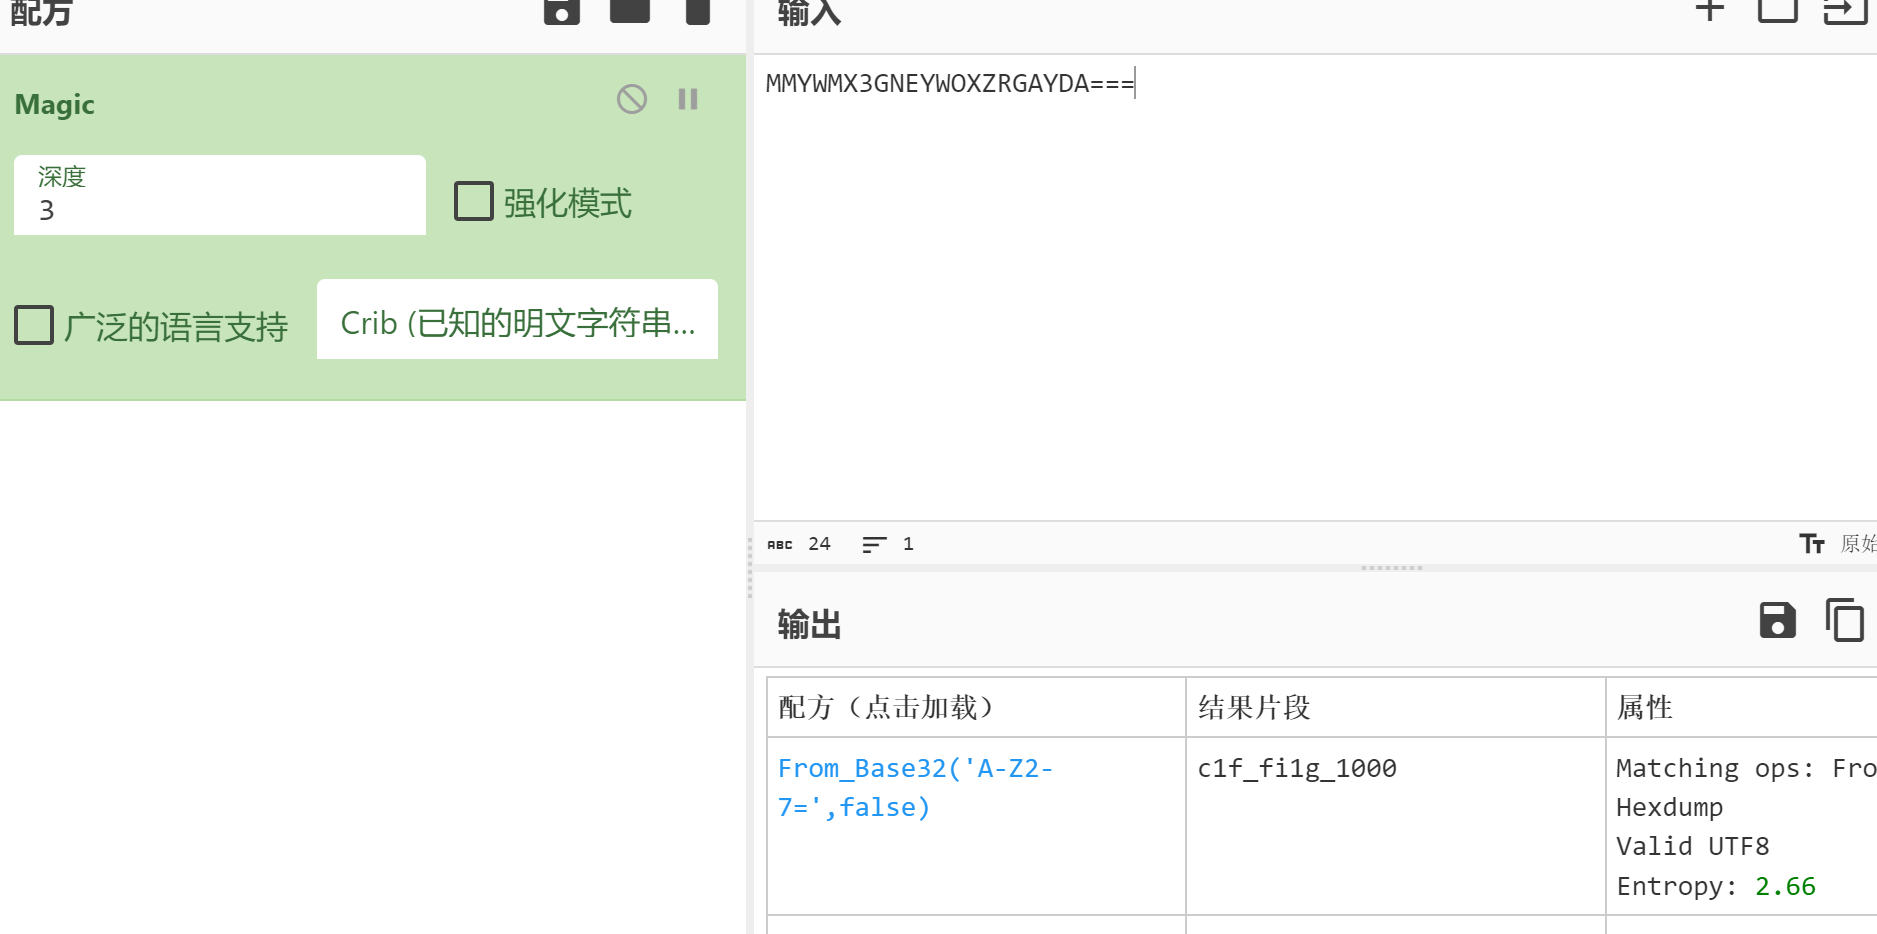The width and height of the screenshot is (1877, 934).
Task: Click the 输出 panel title
Action: click(809, 624)
